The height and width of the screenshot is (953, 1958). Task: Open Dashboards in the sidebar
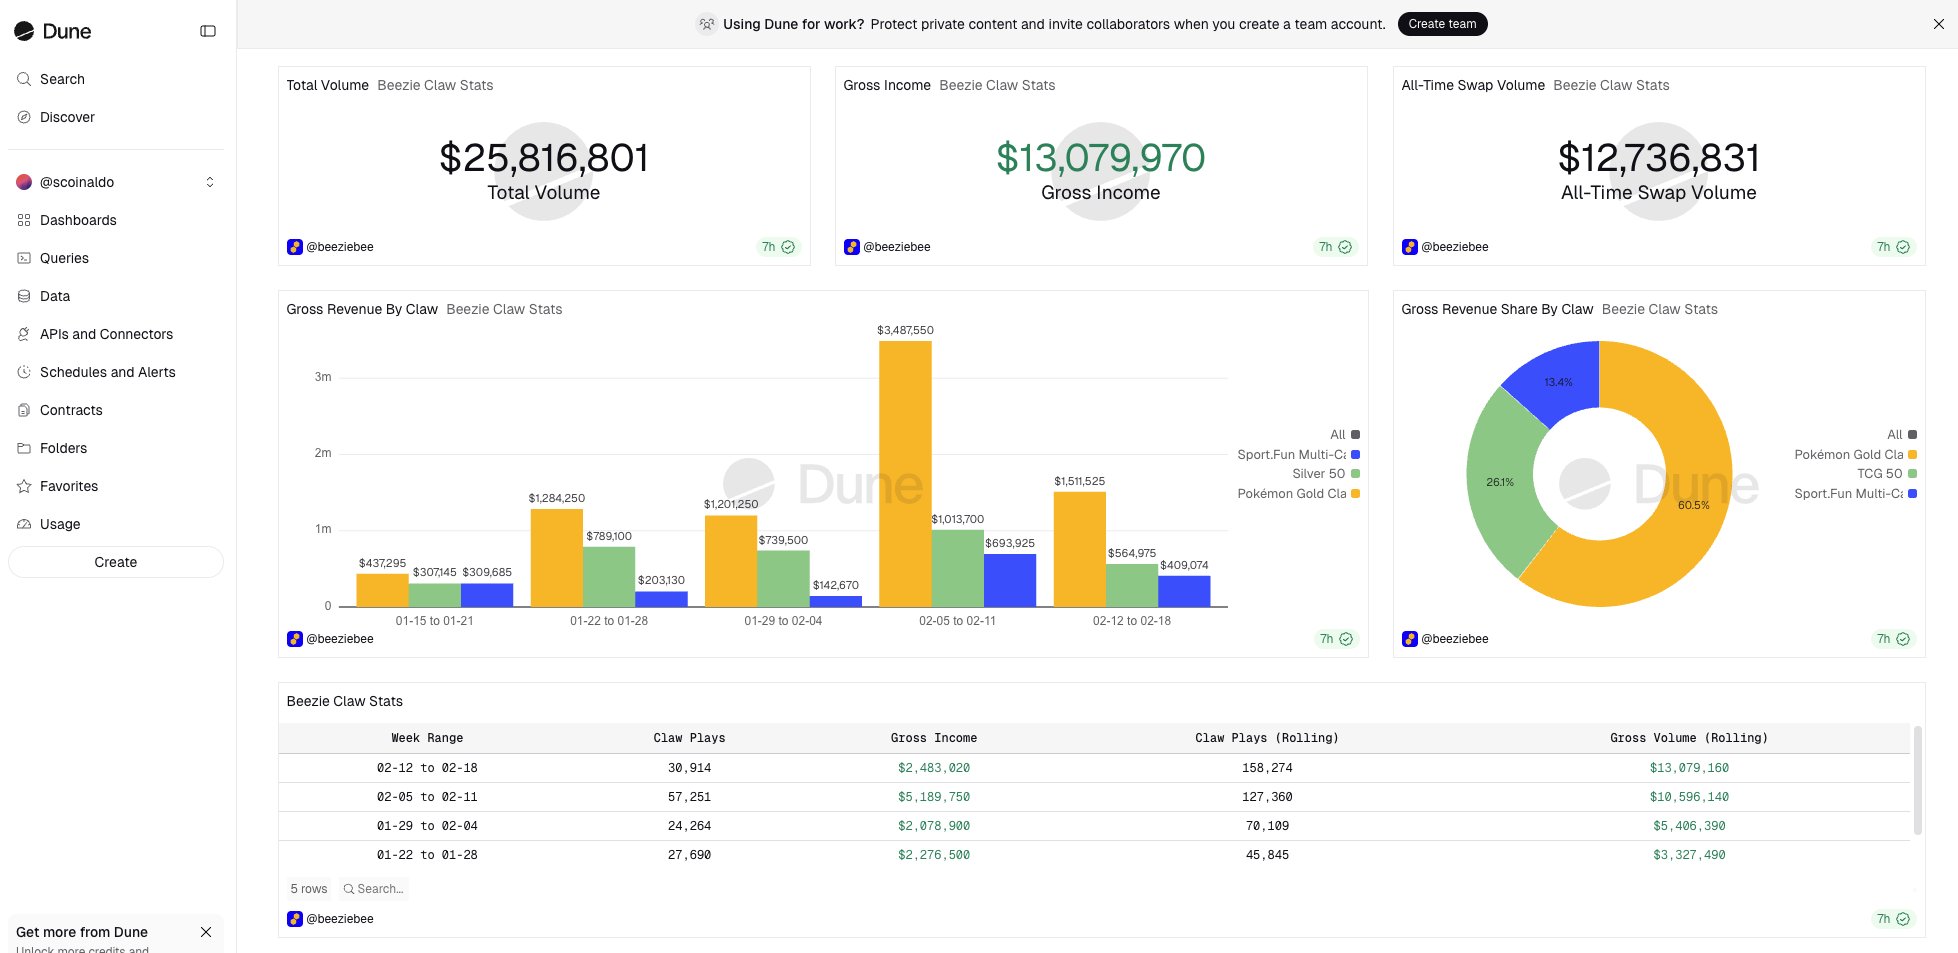(78, 220)
